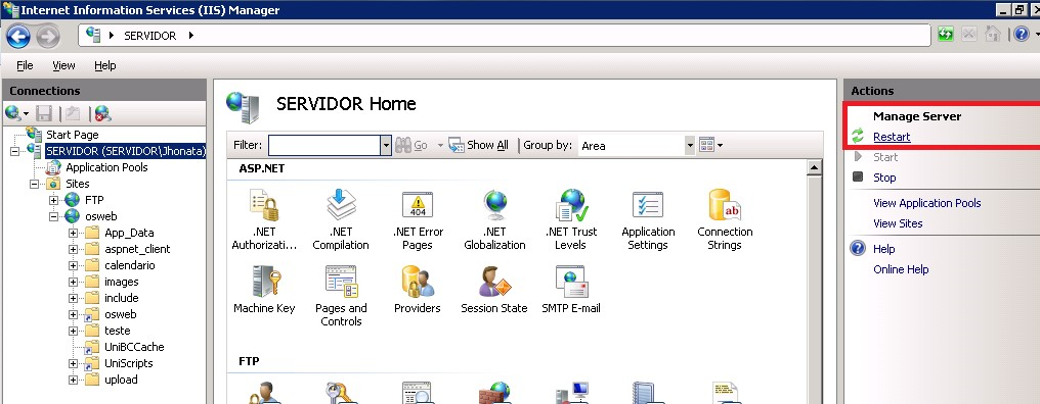Click Show All button in filter bar
This screenshot has width=1040, height=404.
click(x=479, y=145)
